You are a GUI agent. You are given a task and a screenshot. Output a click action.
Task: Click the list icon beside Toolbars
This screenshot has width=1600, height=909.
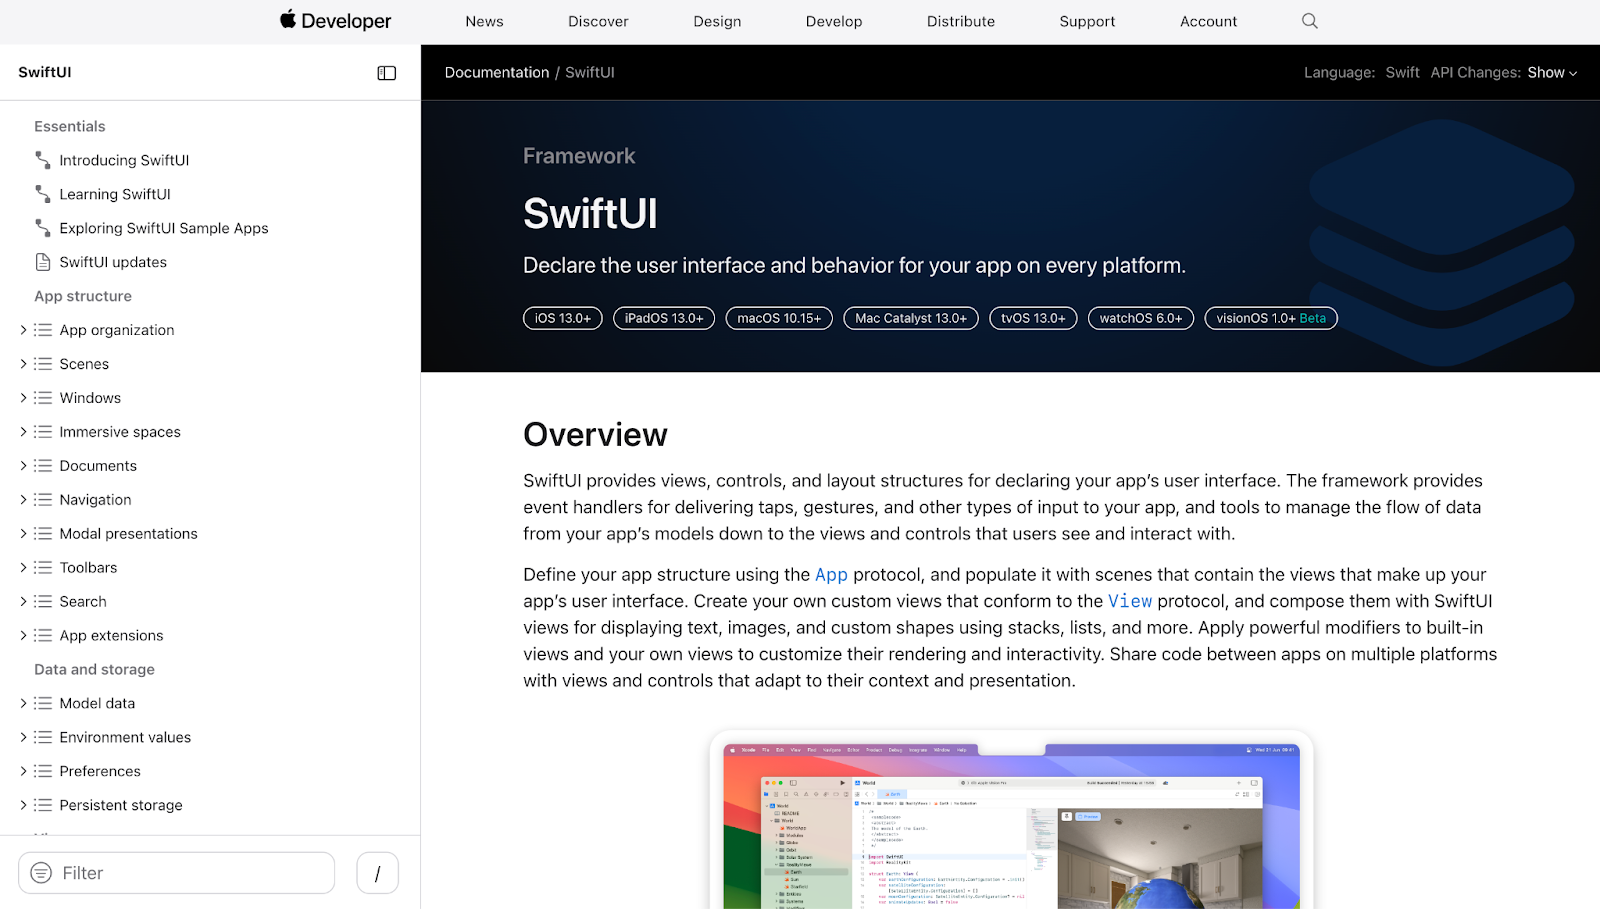pyautogui.click(x=43, y=568)
